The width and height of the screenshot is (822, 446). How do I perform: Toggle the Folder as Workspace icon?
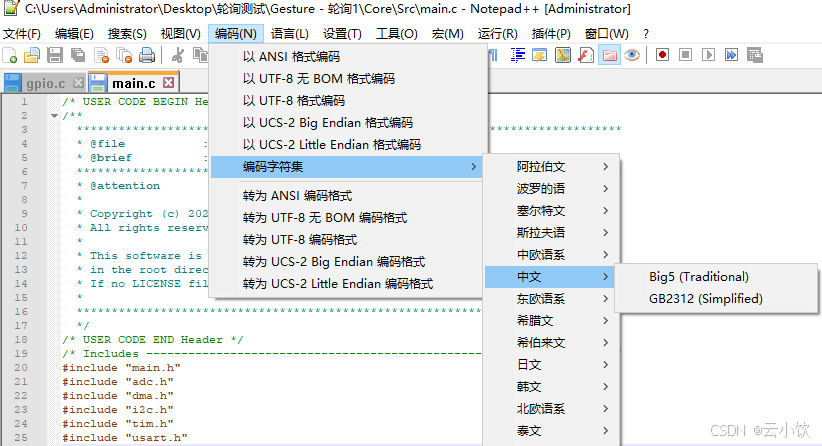click(x=609, y=55)
